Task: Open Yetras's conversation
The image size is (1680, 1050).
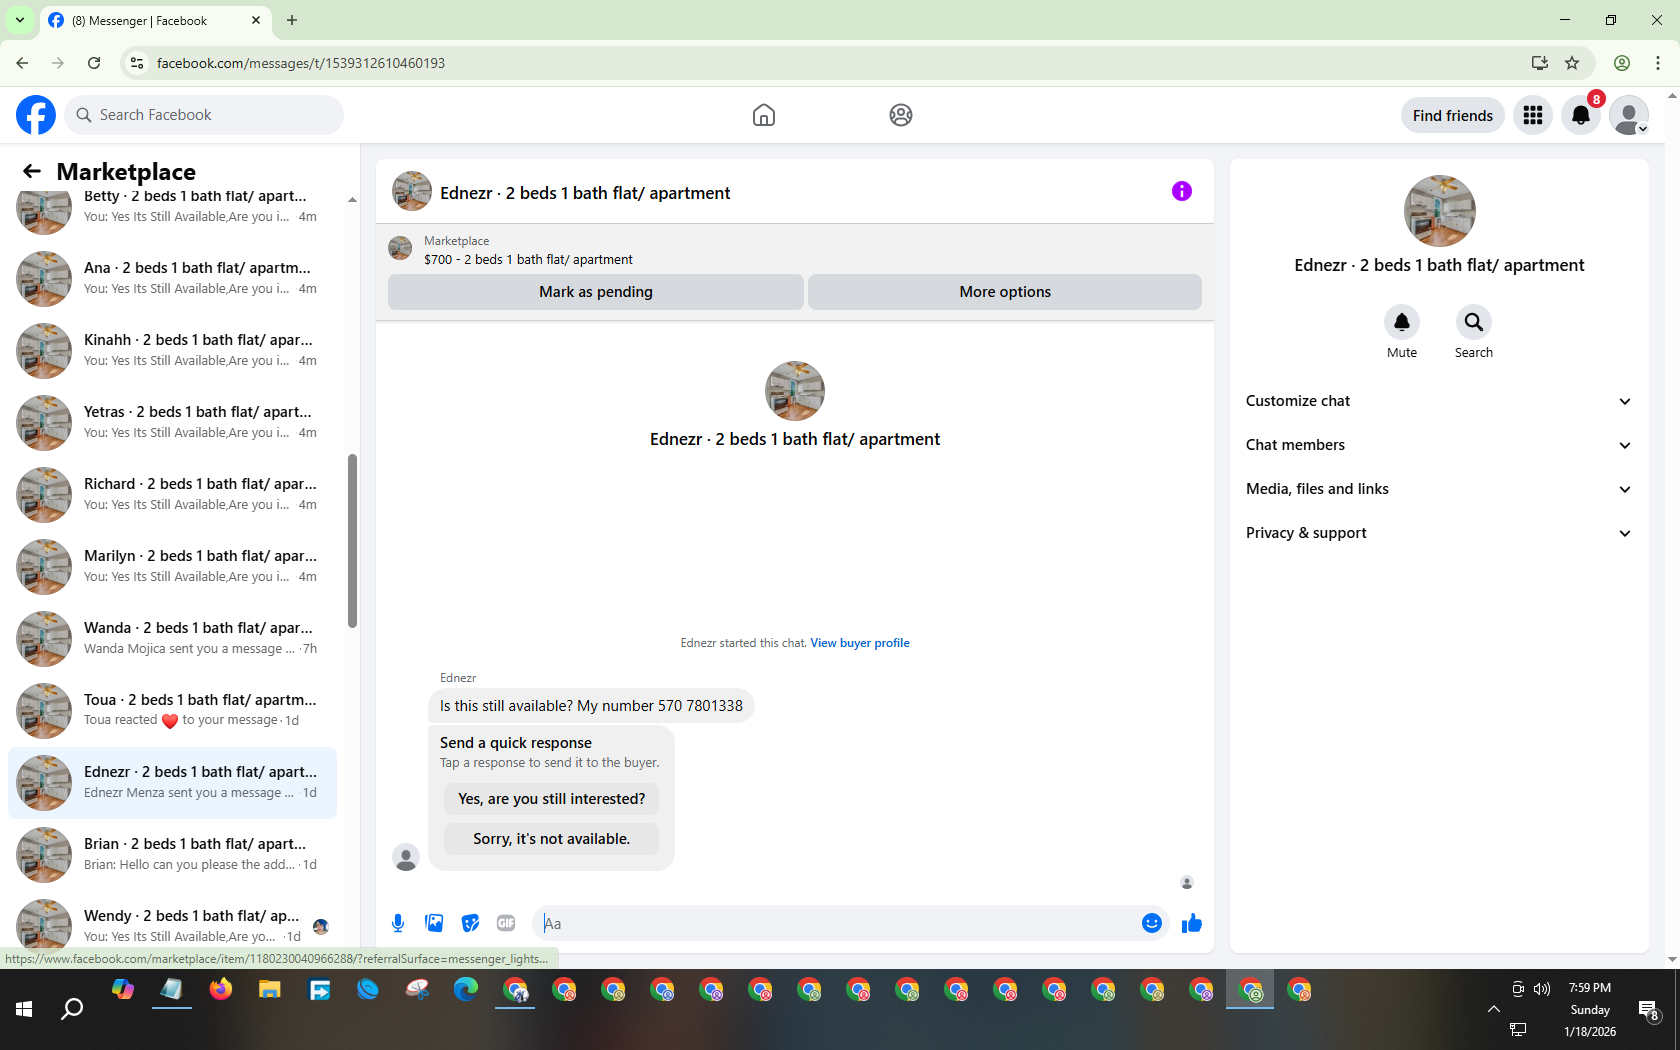Action: 172,422
